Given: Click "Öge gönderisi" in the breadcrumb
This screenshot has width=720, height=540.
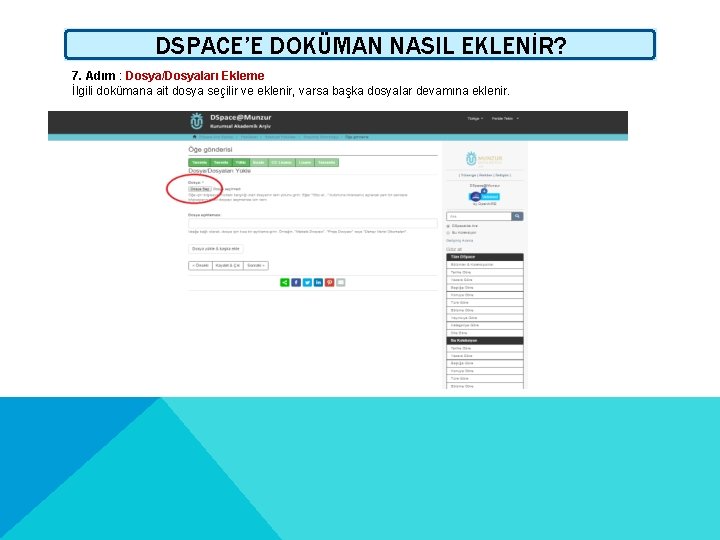Looking at the screenshot, I should (x=357, y=137).
